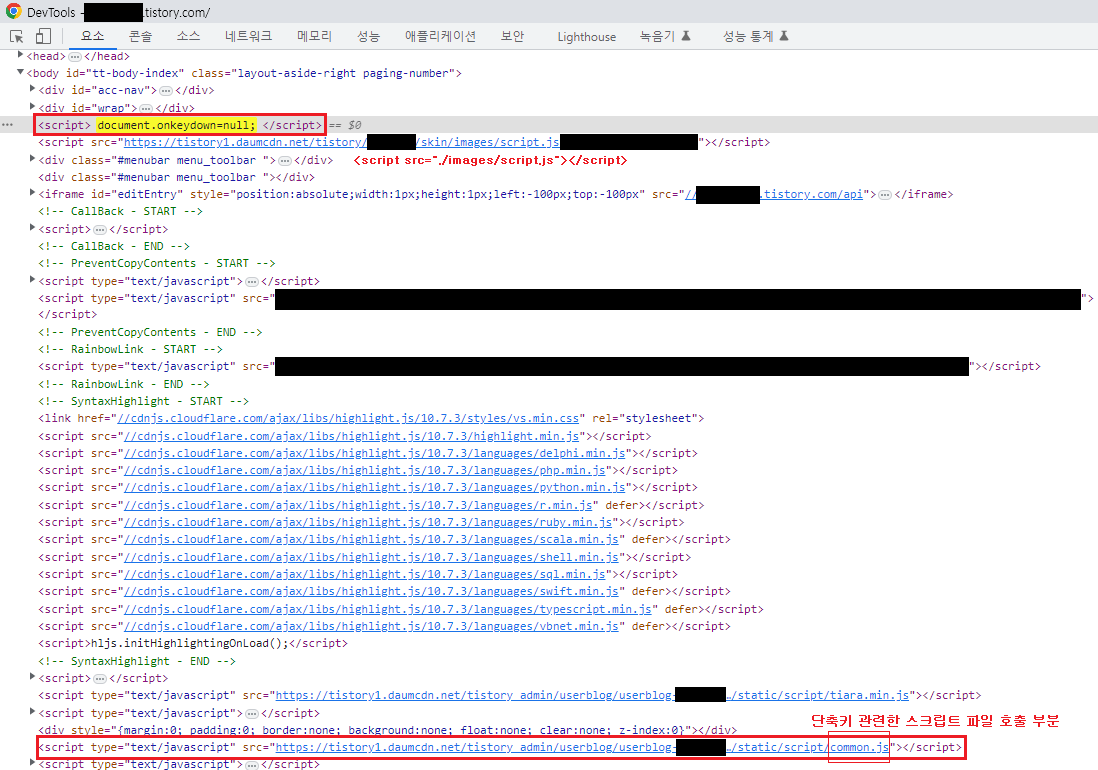Image resolution: width=1098 pixels, height=770 pixels.
Task: Expand the collapsed head ellipsis badge
Action: pos(75,56)
